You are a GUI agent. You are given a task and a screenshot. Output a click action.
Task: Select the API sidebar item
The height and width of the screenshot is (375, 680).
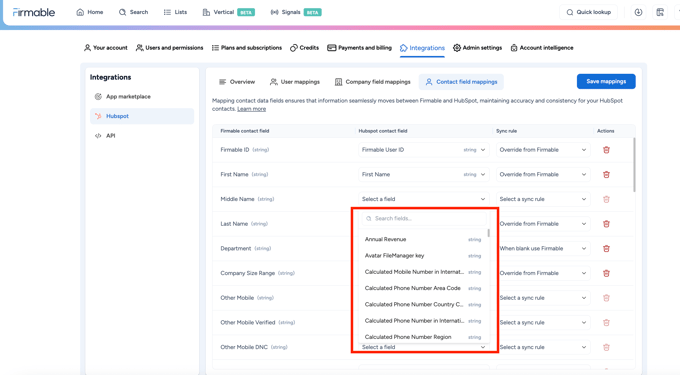click(111, 136)
